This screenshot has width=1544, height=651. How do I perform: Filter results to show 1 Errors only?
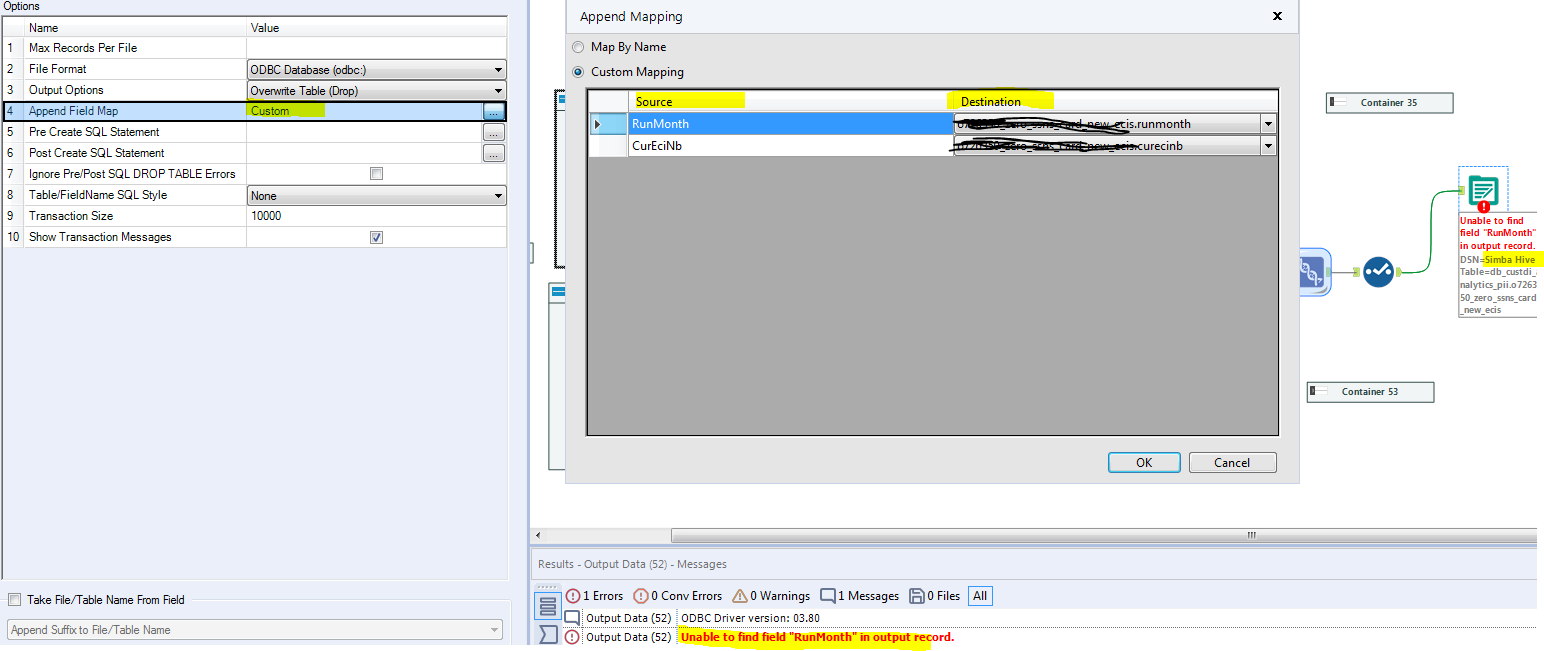point(594,595)
